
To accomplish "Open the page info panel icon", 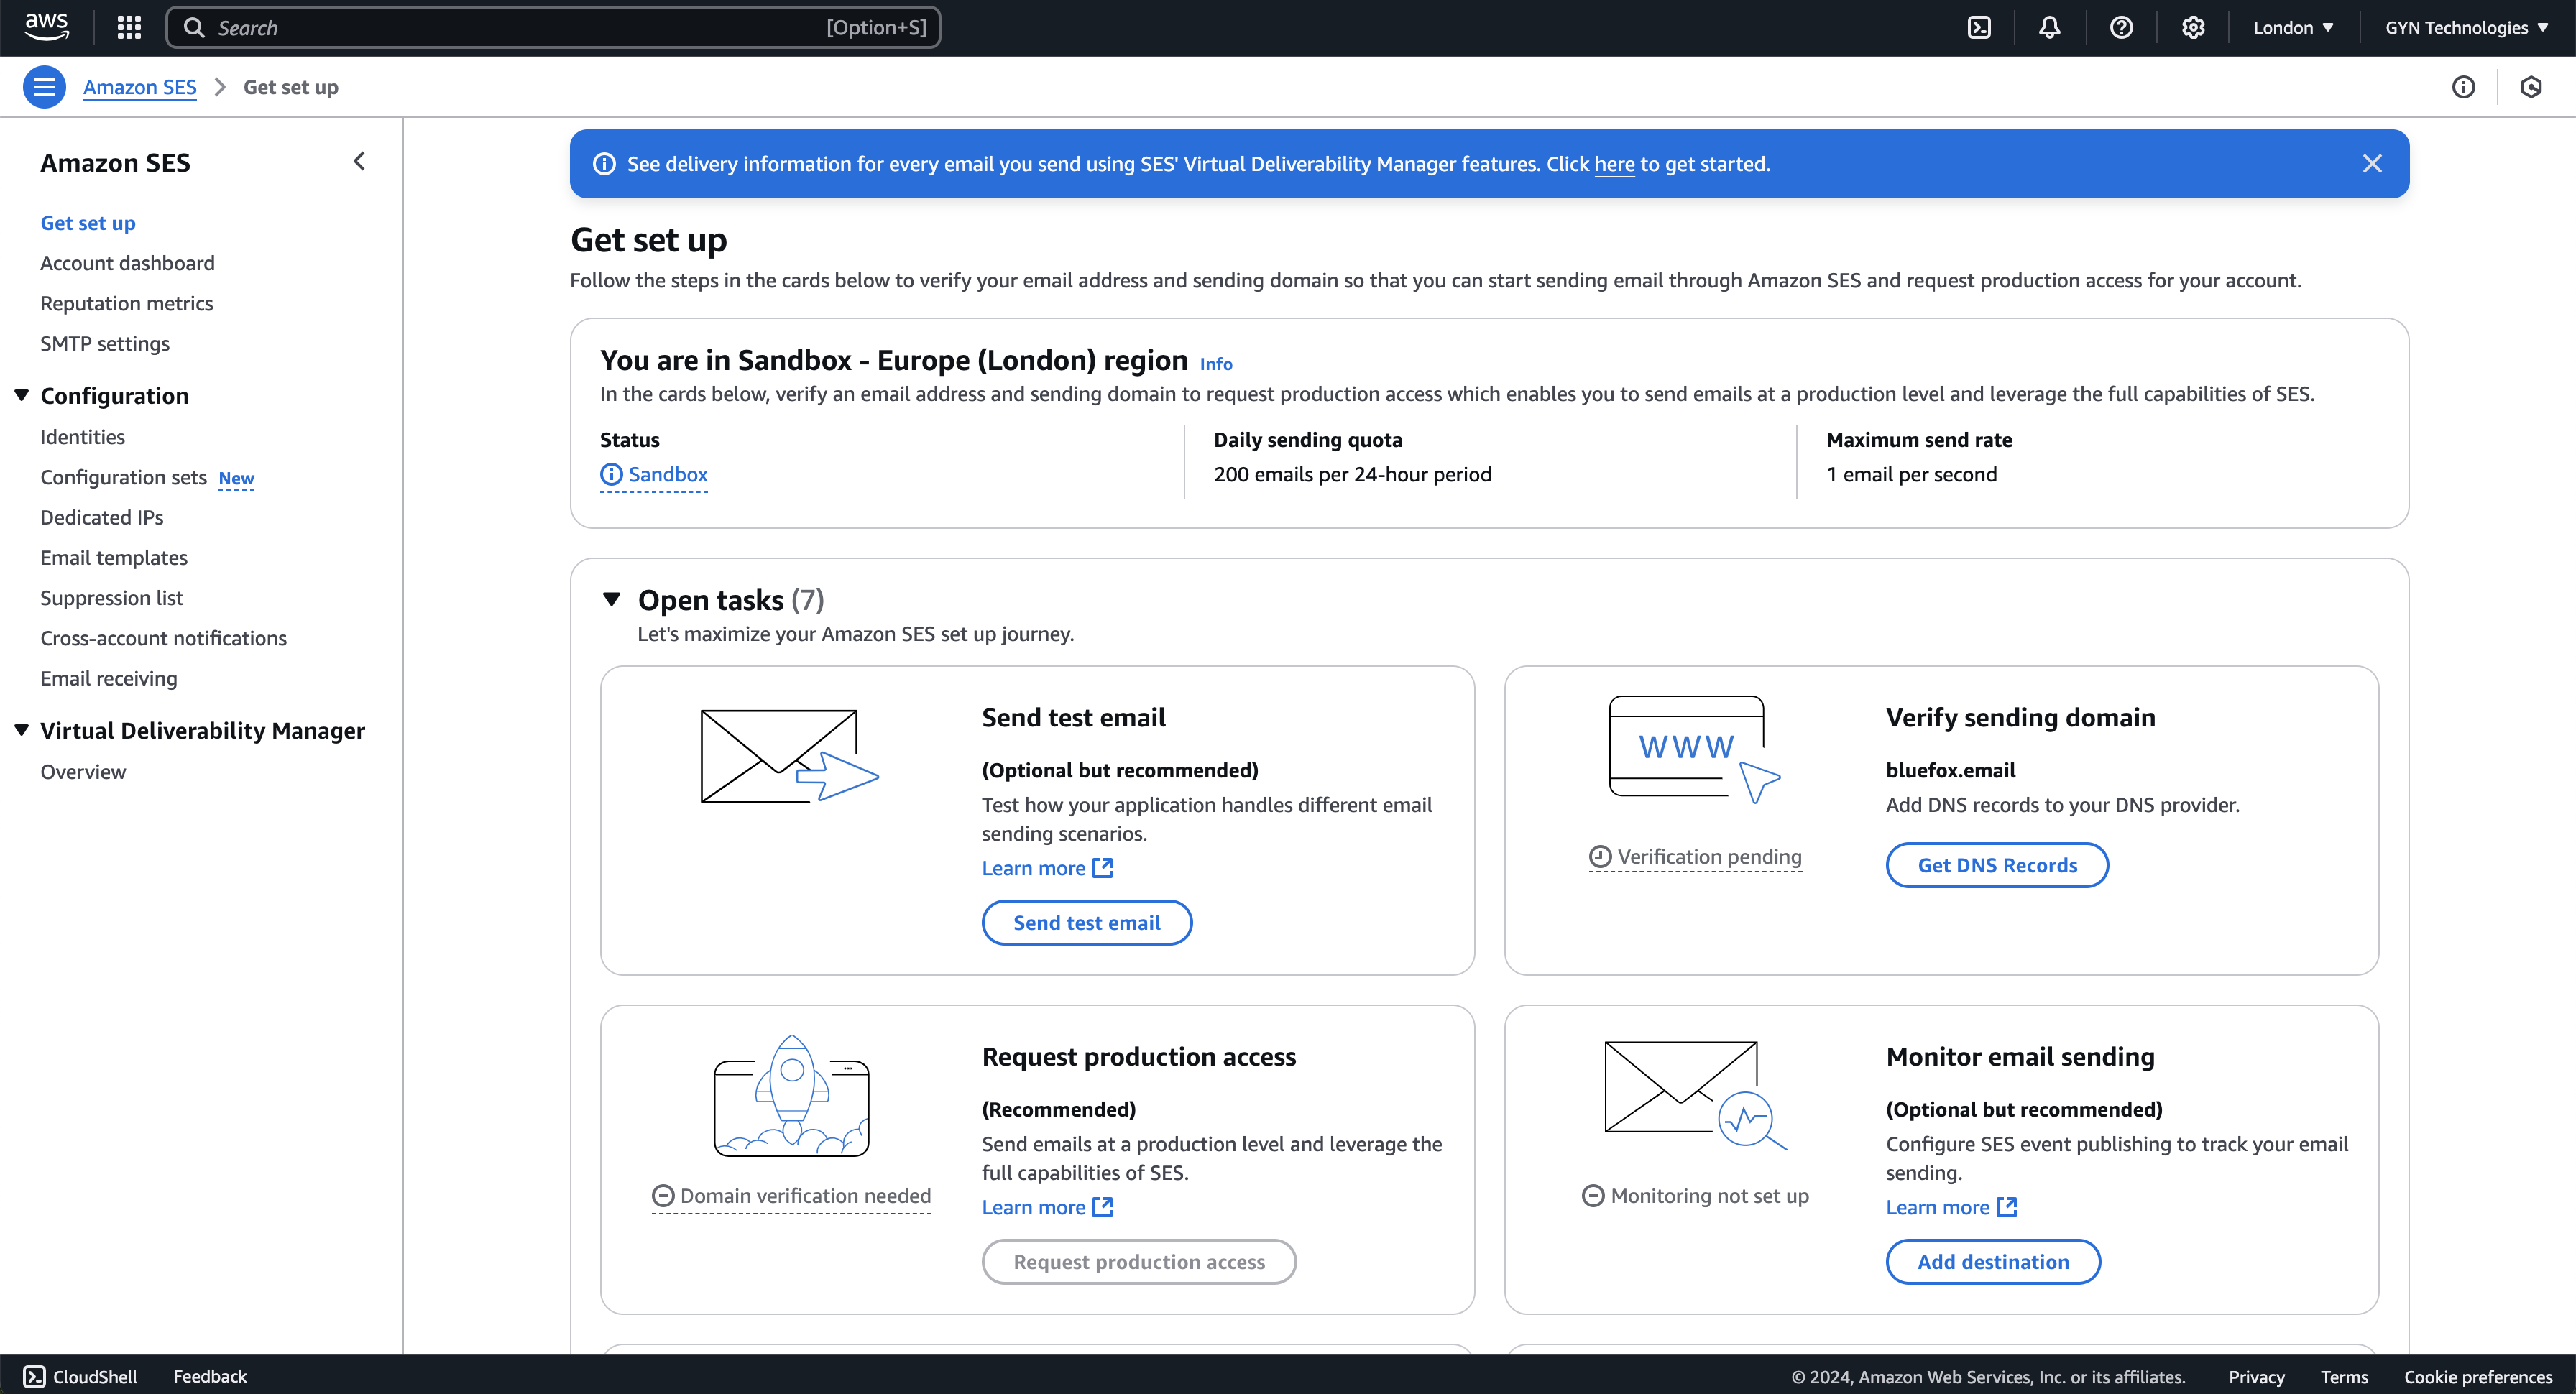I will [x=2464, y=87].
